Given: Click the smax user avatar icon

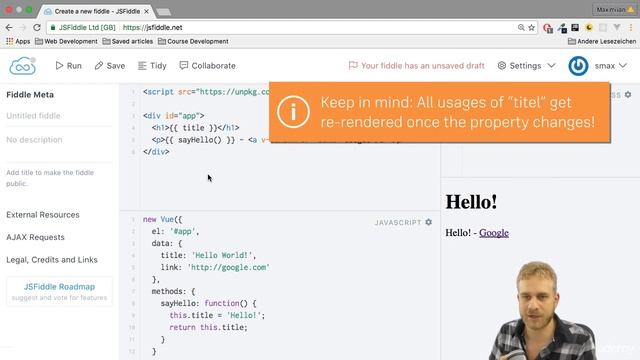Looking at the screenshot, I should pos(578,66).
